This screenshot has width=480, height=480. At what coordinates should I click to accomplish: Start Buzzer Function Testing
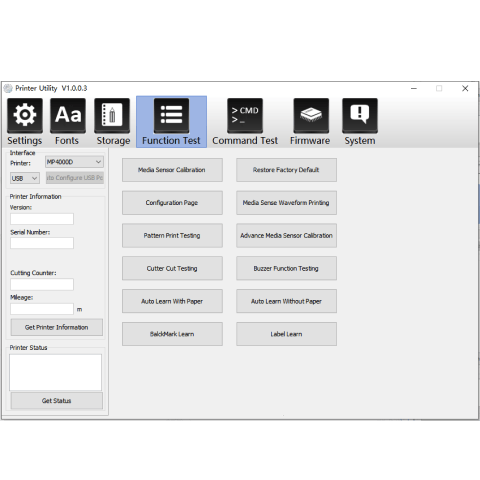pos(286,268)
